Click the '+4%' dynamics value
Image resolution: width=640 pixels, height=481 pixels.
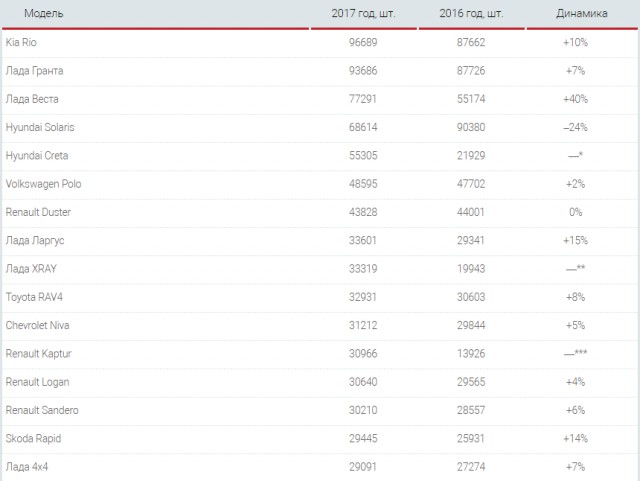pos(576,382)
